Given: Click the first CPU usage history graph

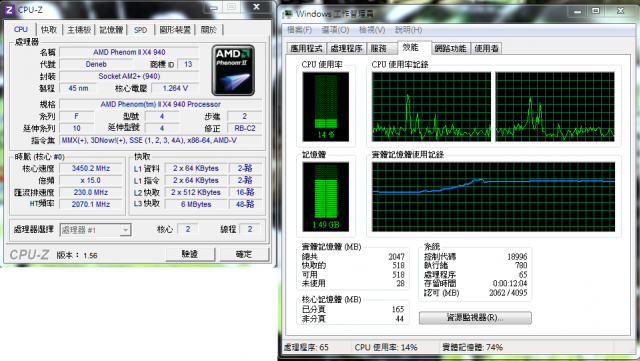Looking at the screenshot, I should pyautogui.click(x=431, y=107).
